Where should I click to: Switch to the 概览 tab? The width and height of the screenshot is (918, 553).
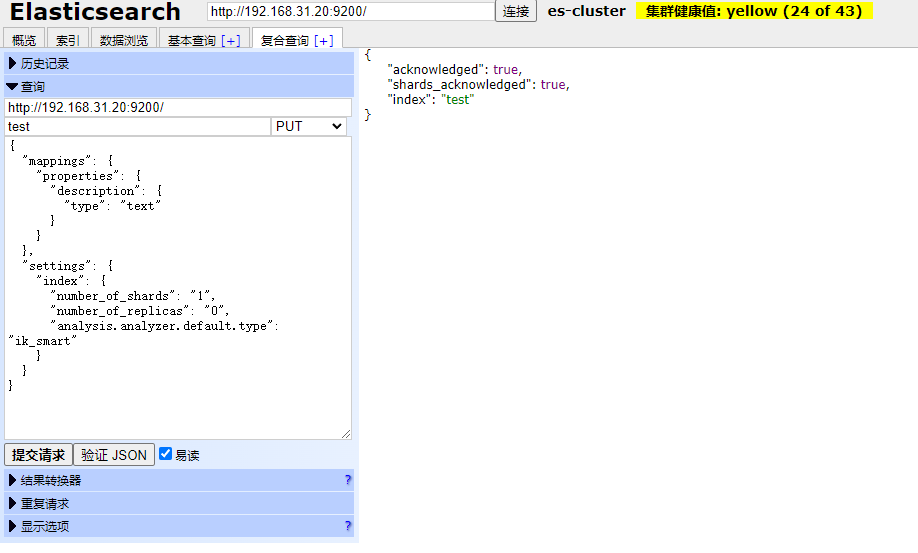click(x=24, y=40)
